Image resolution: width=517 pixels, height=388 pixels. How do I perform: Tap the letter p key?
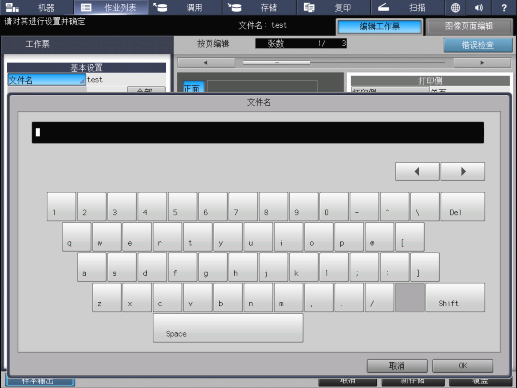pos(349,237)
